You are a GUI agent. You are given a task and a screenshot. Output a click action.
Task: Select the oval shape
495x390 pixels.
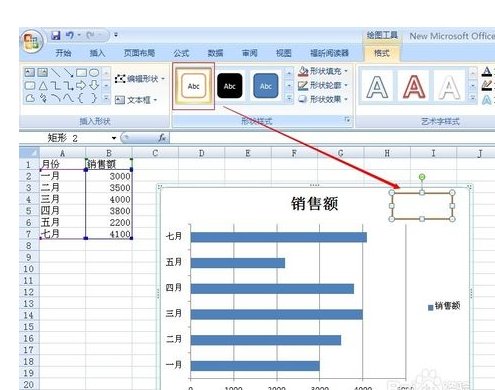[x=94, y=72]
